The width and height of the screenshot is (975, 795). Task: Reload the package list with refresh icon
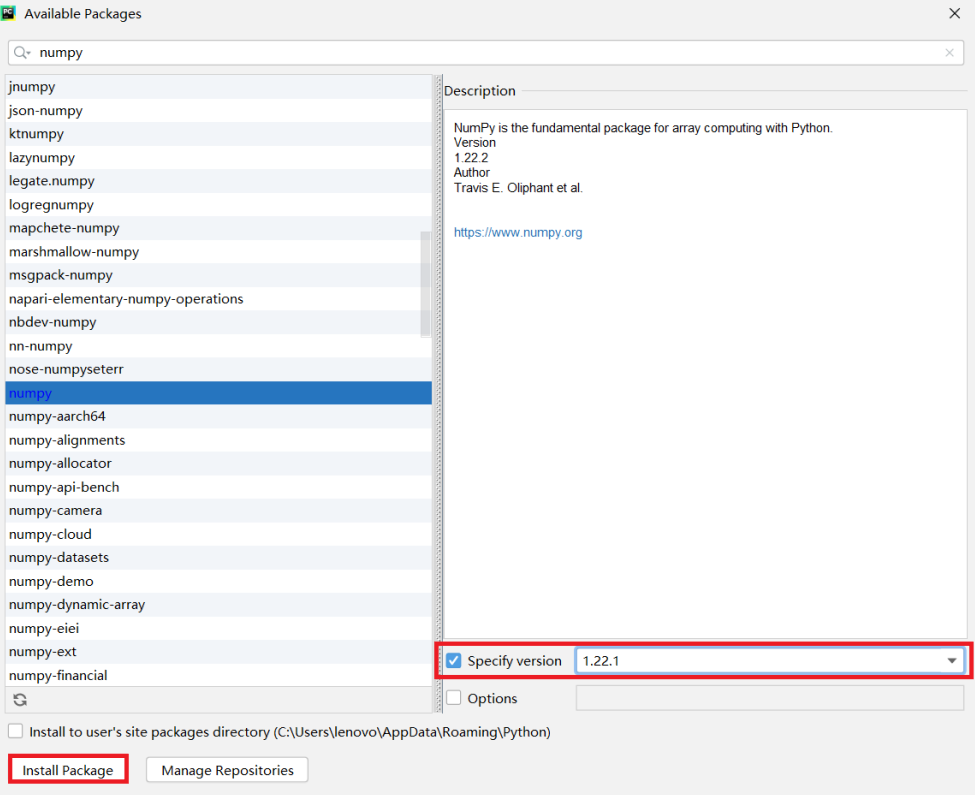pyautogui.click(x=20, y=700)
